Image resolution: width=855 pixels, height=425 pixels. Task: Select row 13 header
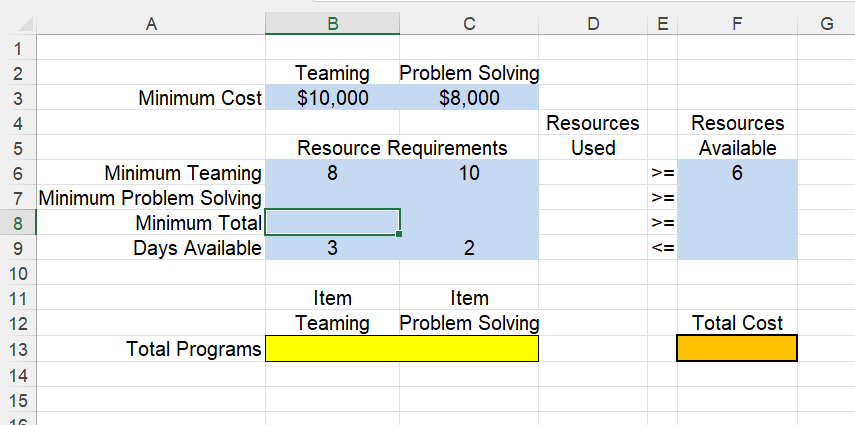coord(18,349)
